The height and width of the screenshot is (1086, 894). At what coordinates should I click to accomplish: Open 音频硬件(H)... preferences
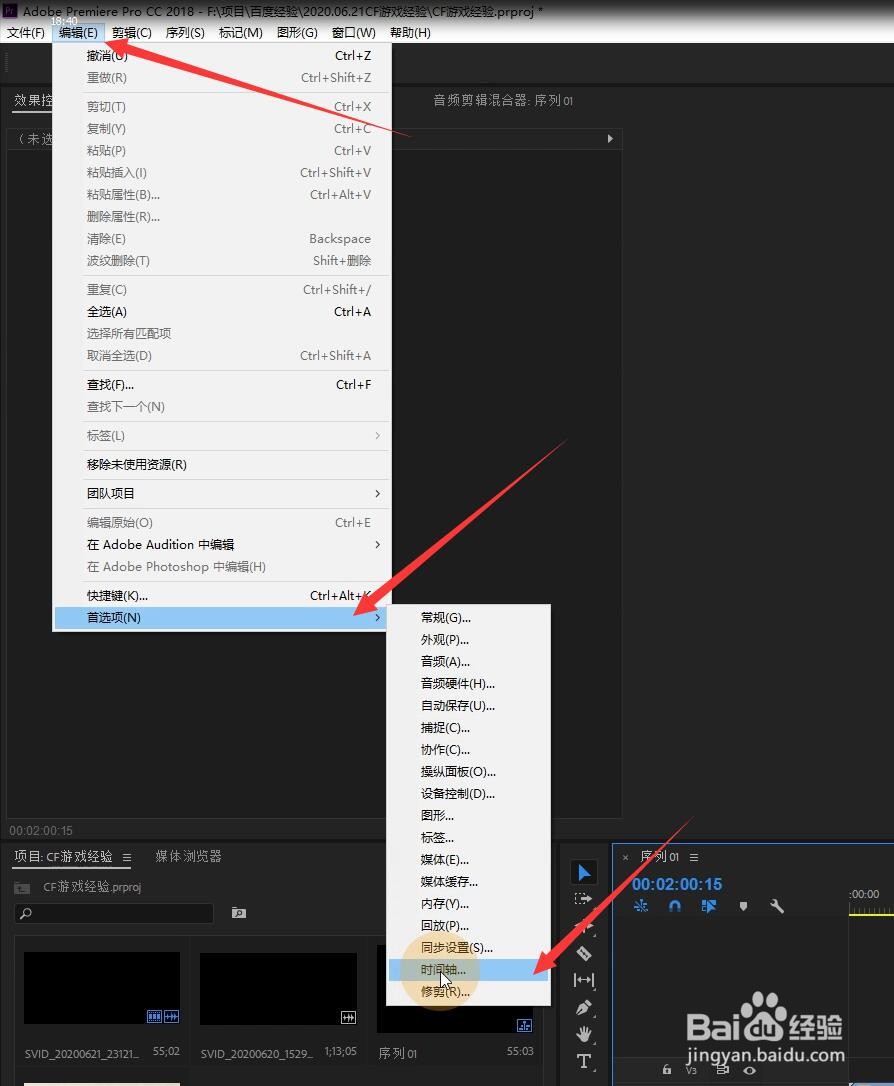click(x=468, y=684)
